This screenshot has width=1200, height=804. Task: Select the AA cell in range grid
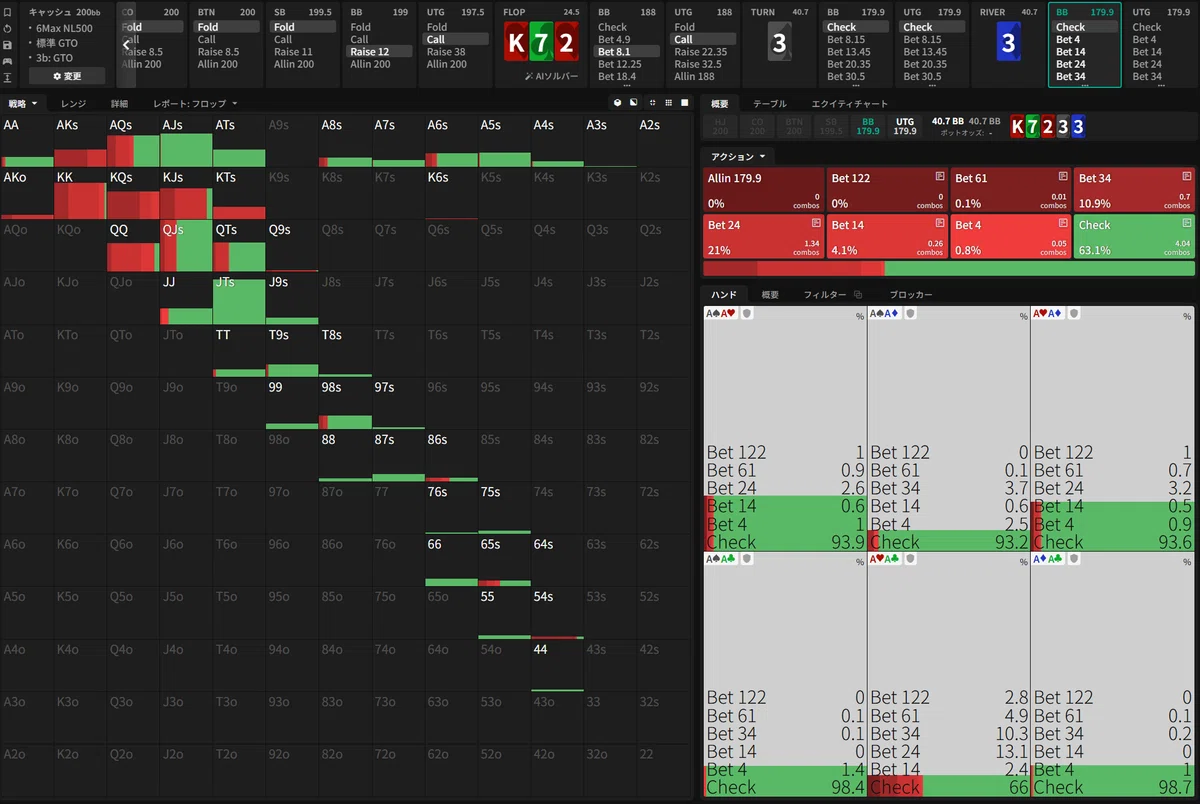click(x=27, y=142)
